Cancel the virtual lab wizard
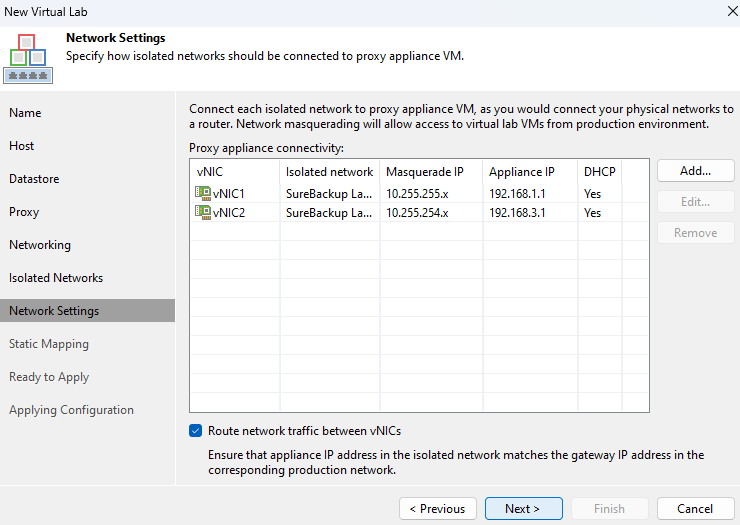This screenshot has height=525, width=740. pyautogui.click(x=695, y=508)
